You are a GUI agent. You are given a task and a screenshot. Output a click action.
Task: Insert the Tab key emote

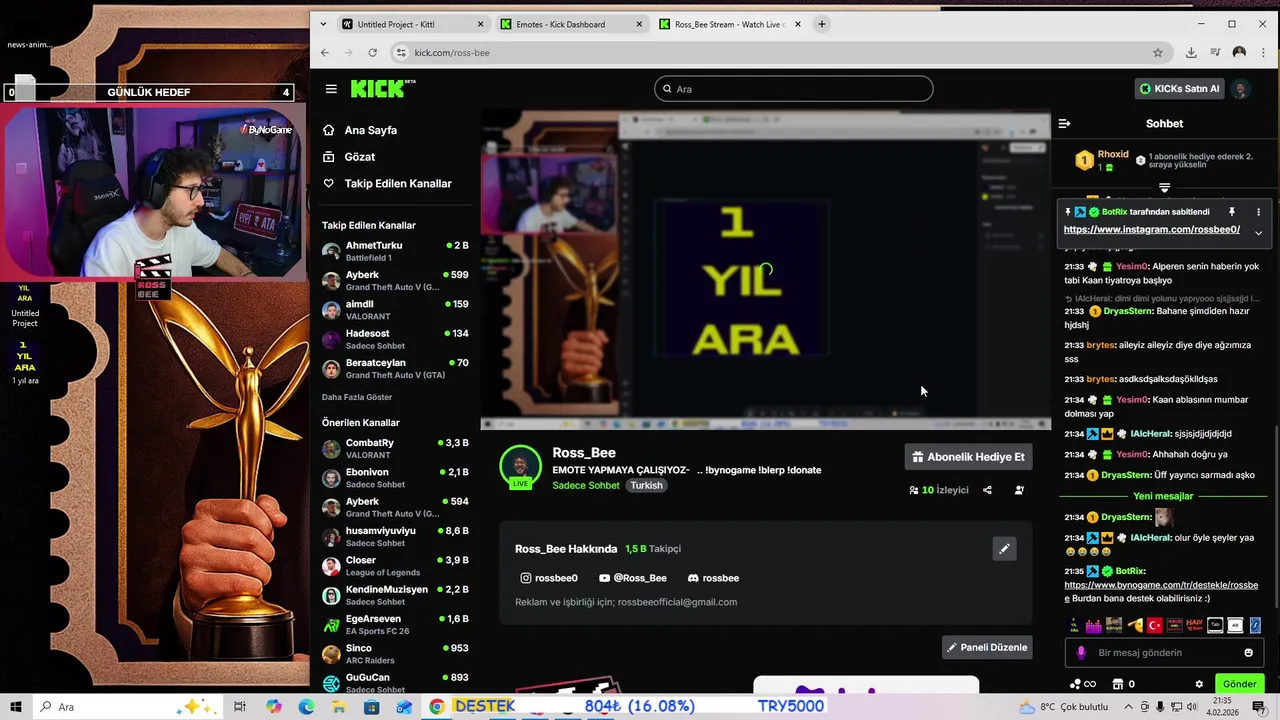[x=1215, y=625]
